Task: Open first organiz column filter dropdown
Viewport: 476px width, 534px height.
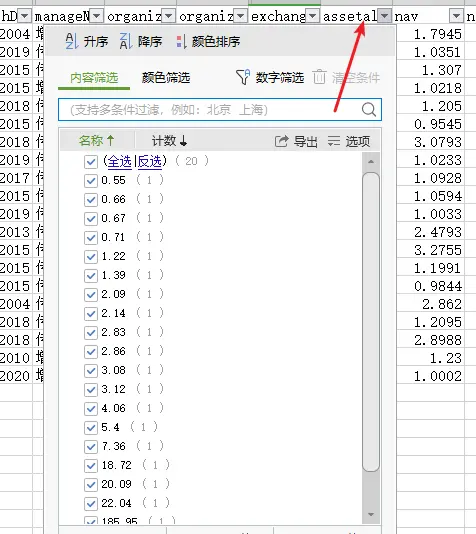Action: click(169, 16)
